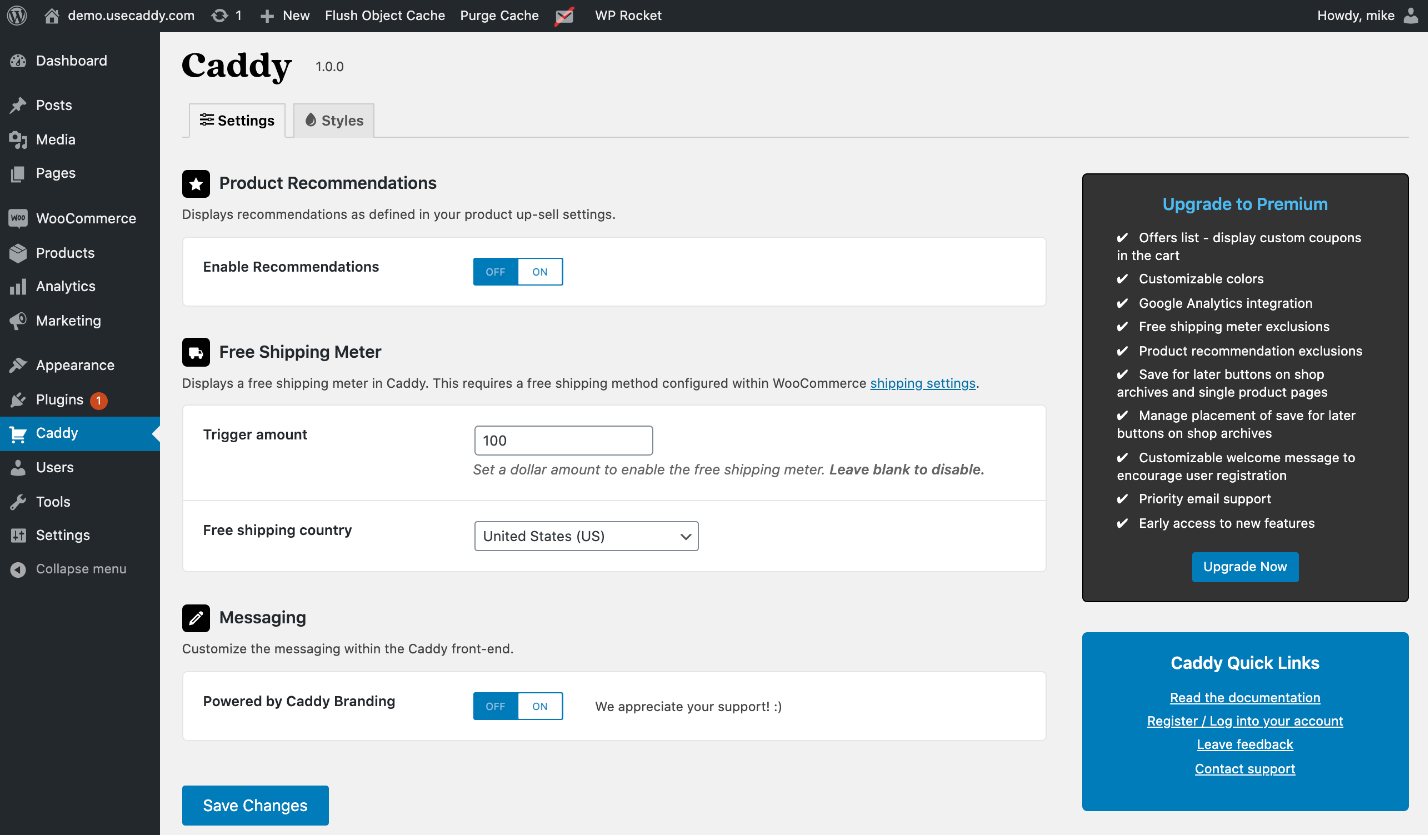Open Read the documentation link
The width and height of the screenshot is (1428, 835).
[1245, 698]
